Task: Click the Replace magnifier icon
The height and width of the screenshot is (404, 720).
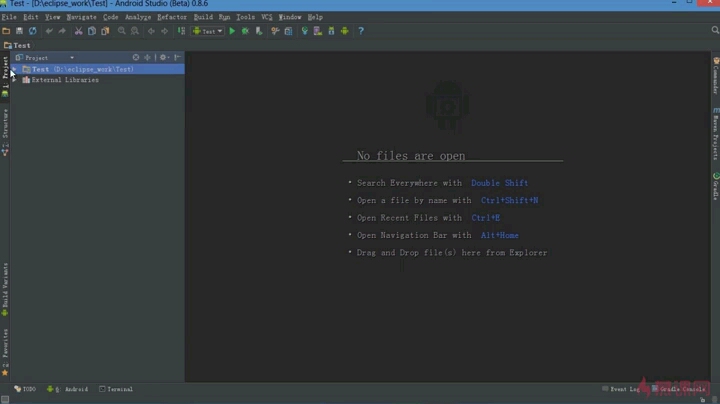Action: 135,31
